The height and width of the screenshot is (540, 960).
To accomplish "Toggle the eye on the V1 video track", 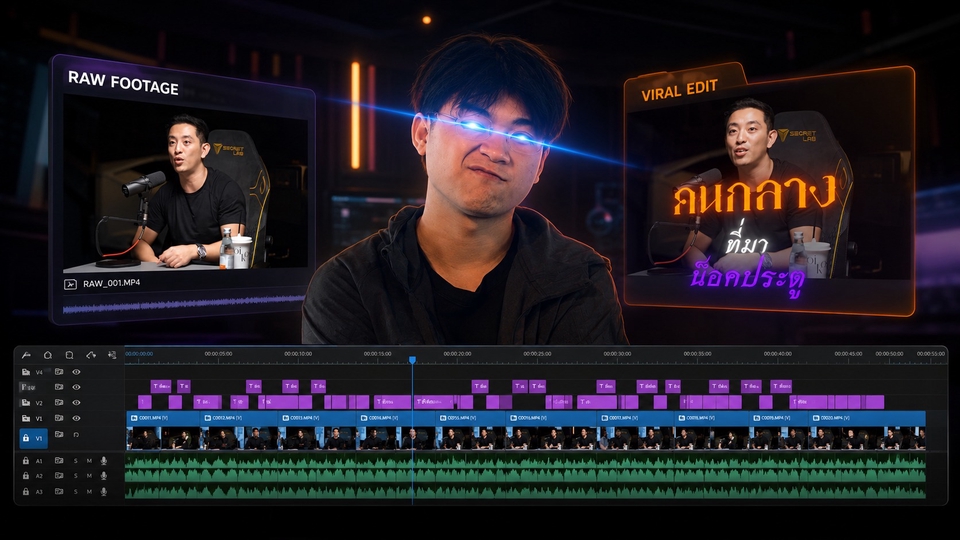I will [x=77, y=418].
